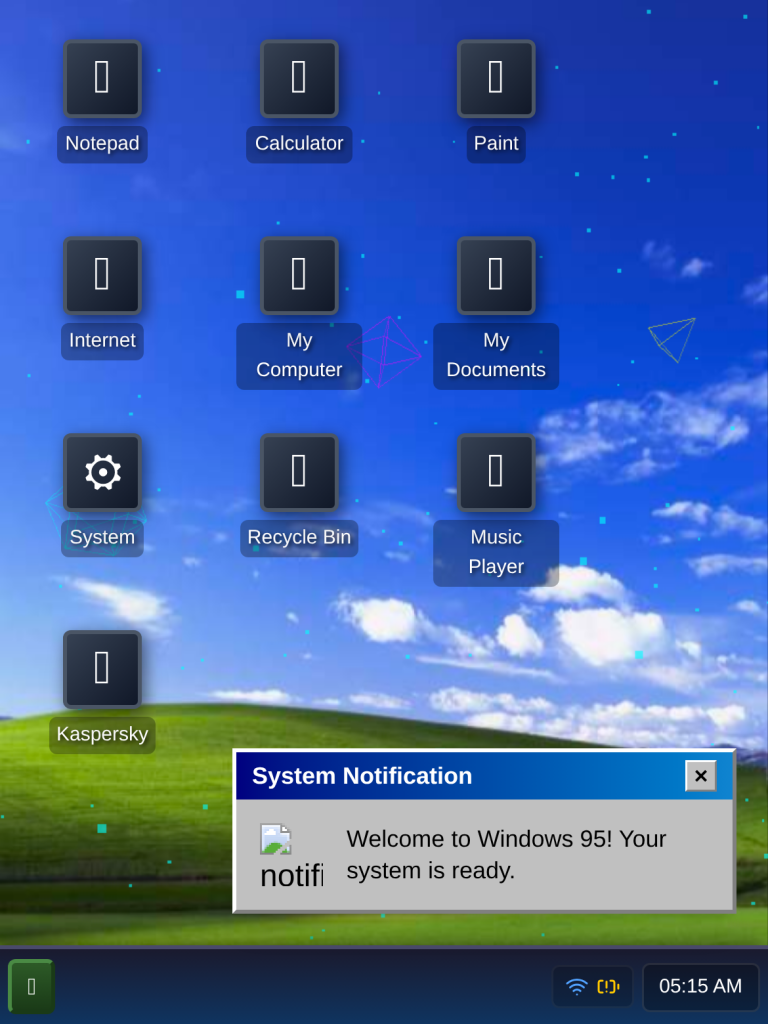This screenshot has height=1024, width=768.
Task: Close the System Notification popup
Action: coord(701,776)
